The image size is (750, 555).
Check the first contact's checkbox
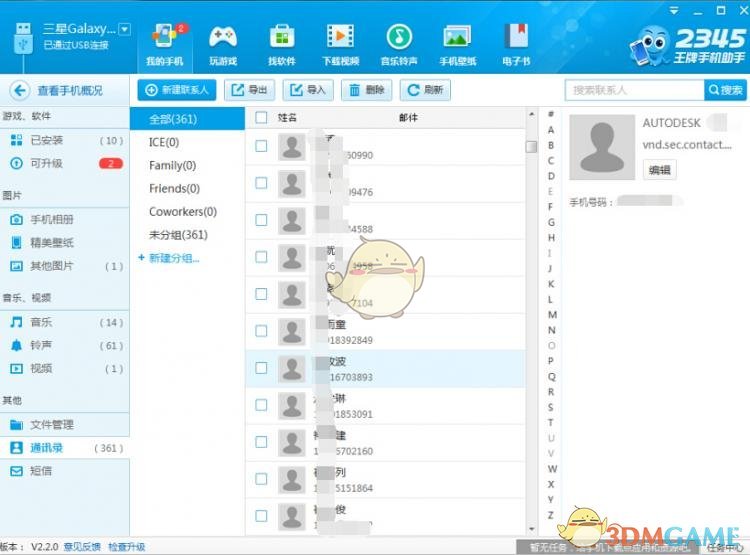tap(261, 146)
